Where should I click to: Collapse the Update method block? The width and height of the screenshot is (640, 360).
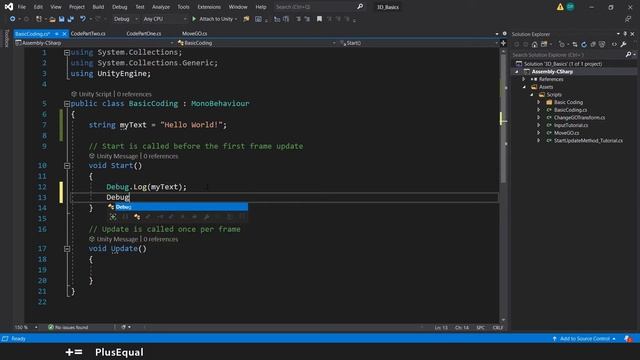[67, 249]
